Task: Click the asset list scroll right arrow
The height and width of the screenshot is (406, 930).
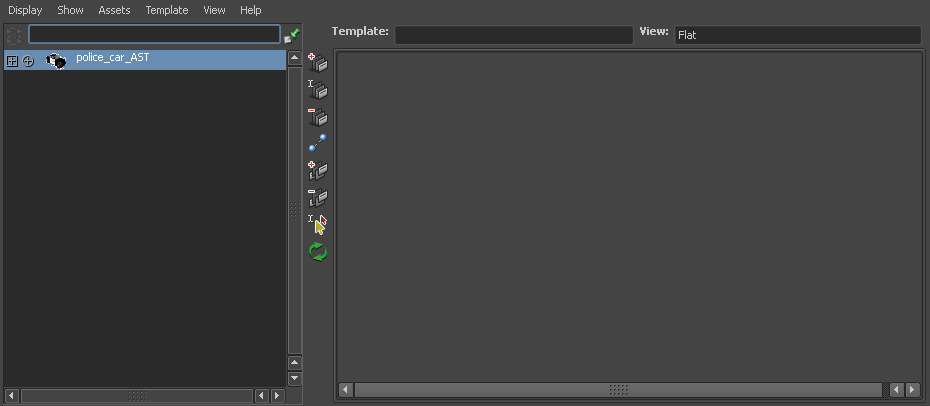Action: tap(277, 395)
